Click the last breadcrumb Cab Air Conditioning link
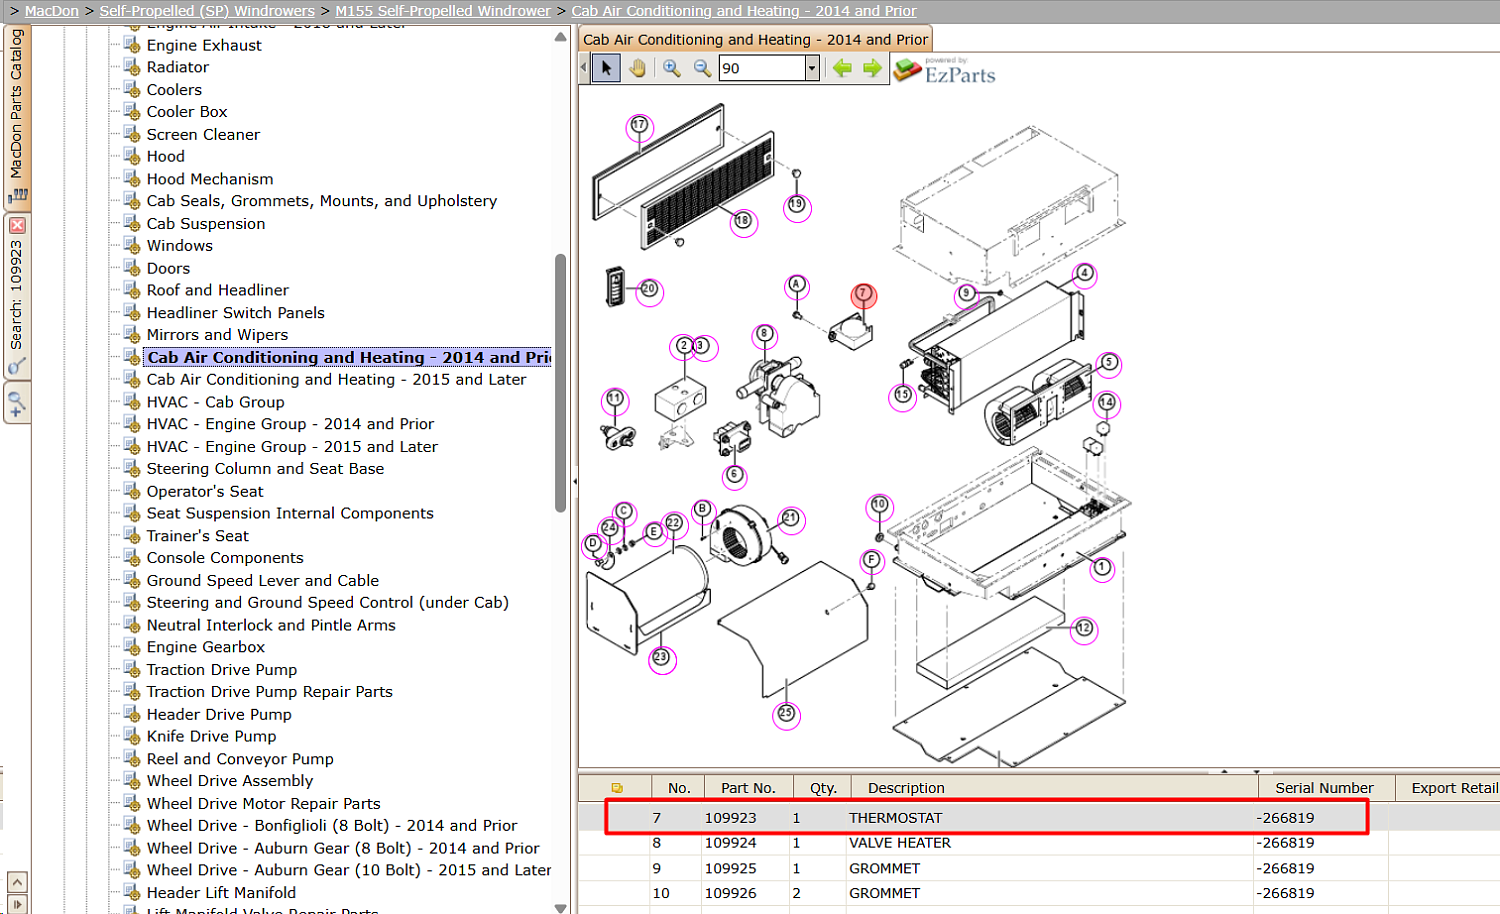This screenshot has width=1500, height=914. (x=744, y=11)
